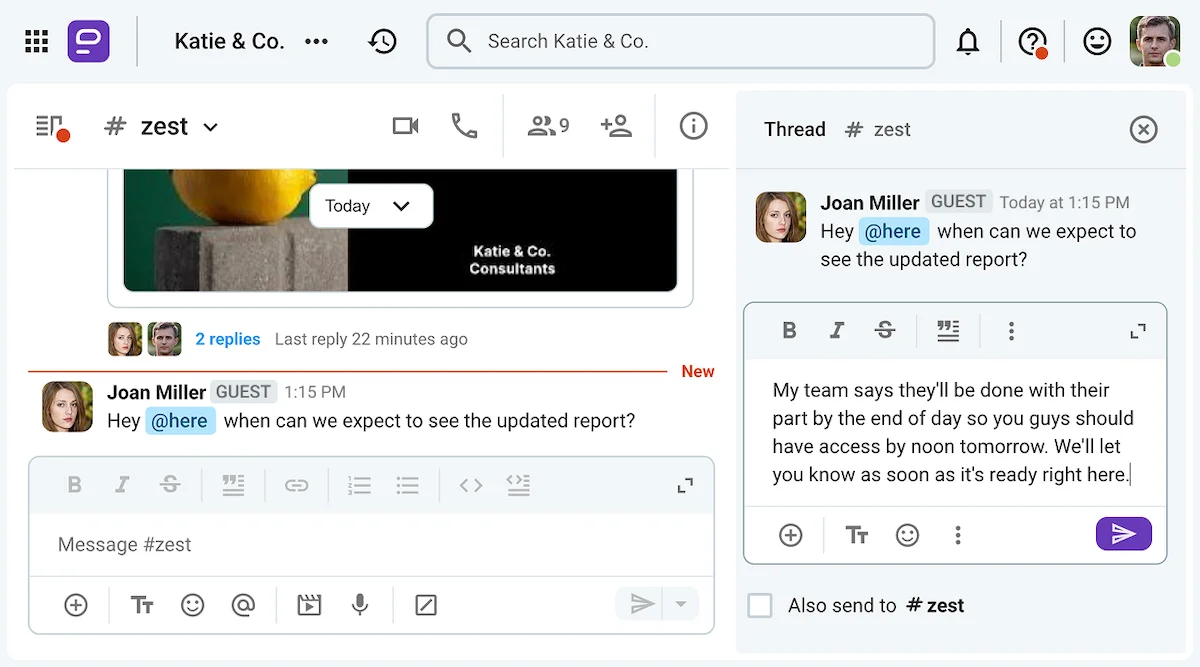Open the Today date dropdown on the image

pos(371,205)
